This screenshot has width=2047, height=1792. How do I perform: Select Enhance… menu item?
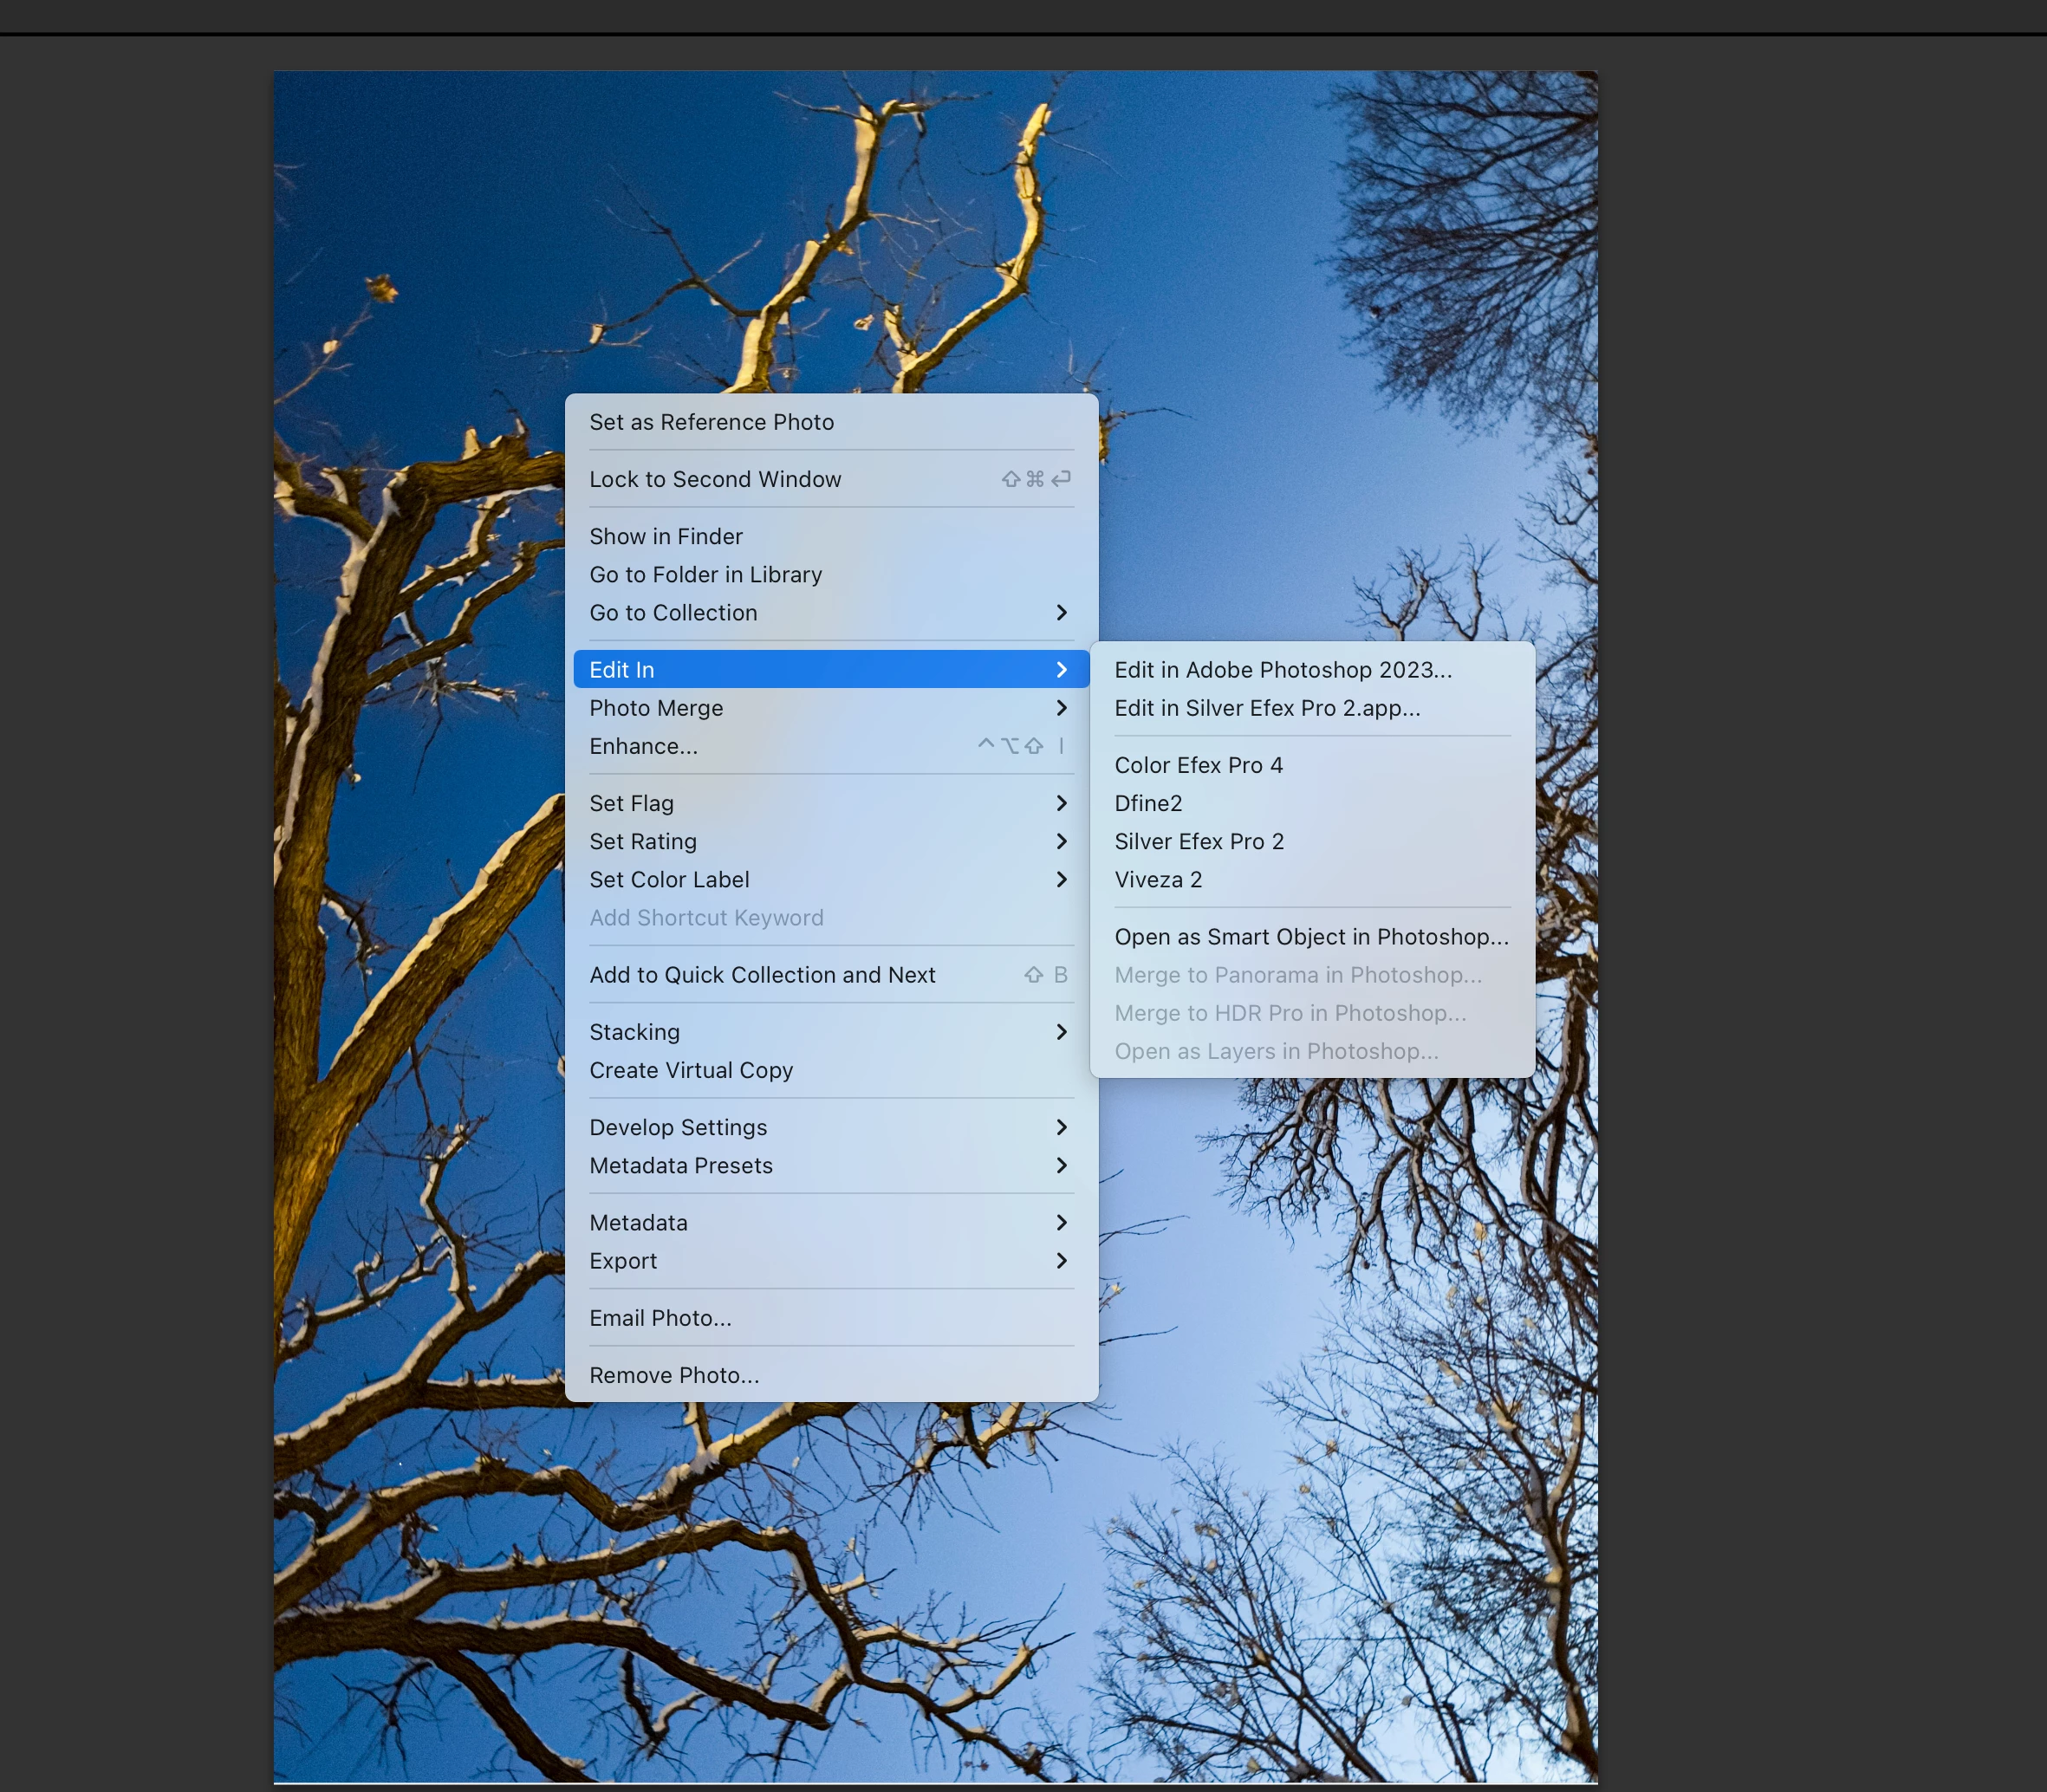pos(644,746)
